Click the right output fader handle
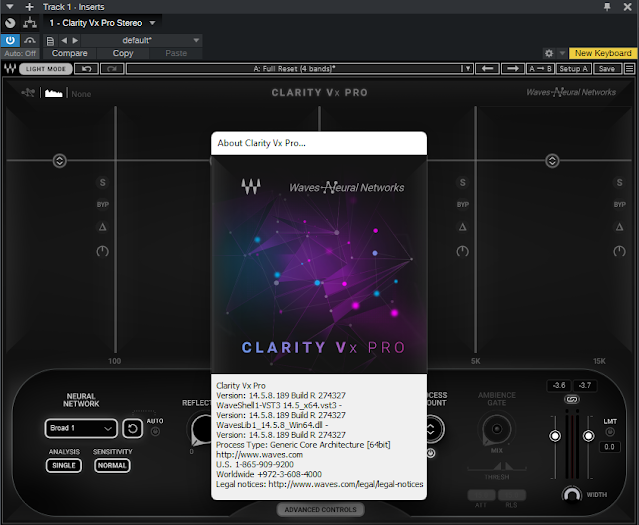The width and height of the screenshot is (639, 525). tap(588, 436)
